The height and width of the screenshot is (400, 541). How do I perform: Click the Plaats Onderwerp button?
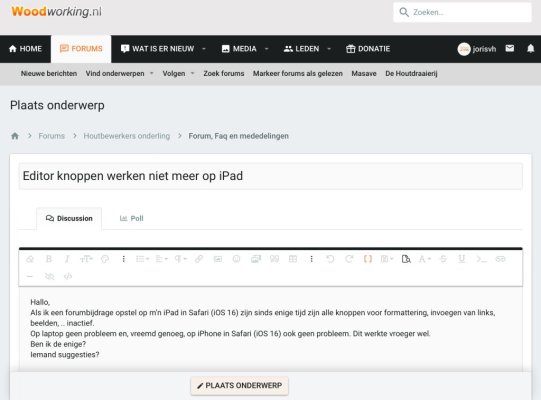(239, 386)
